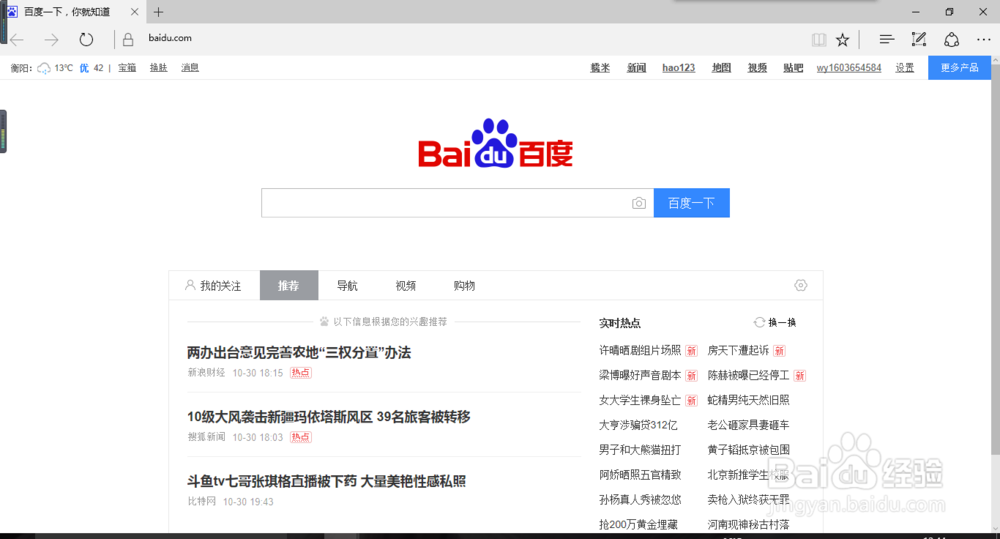Open the share icon in toolbar
This screenshot has height=539, width=1000.
click(952, 40)
